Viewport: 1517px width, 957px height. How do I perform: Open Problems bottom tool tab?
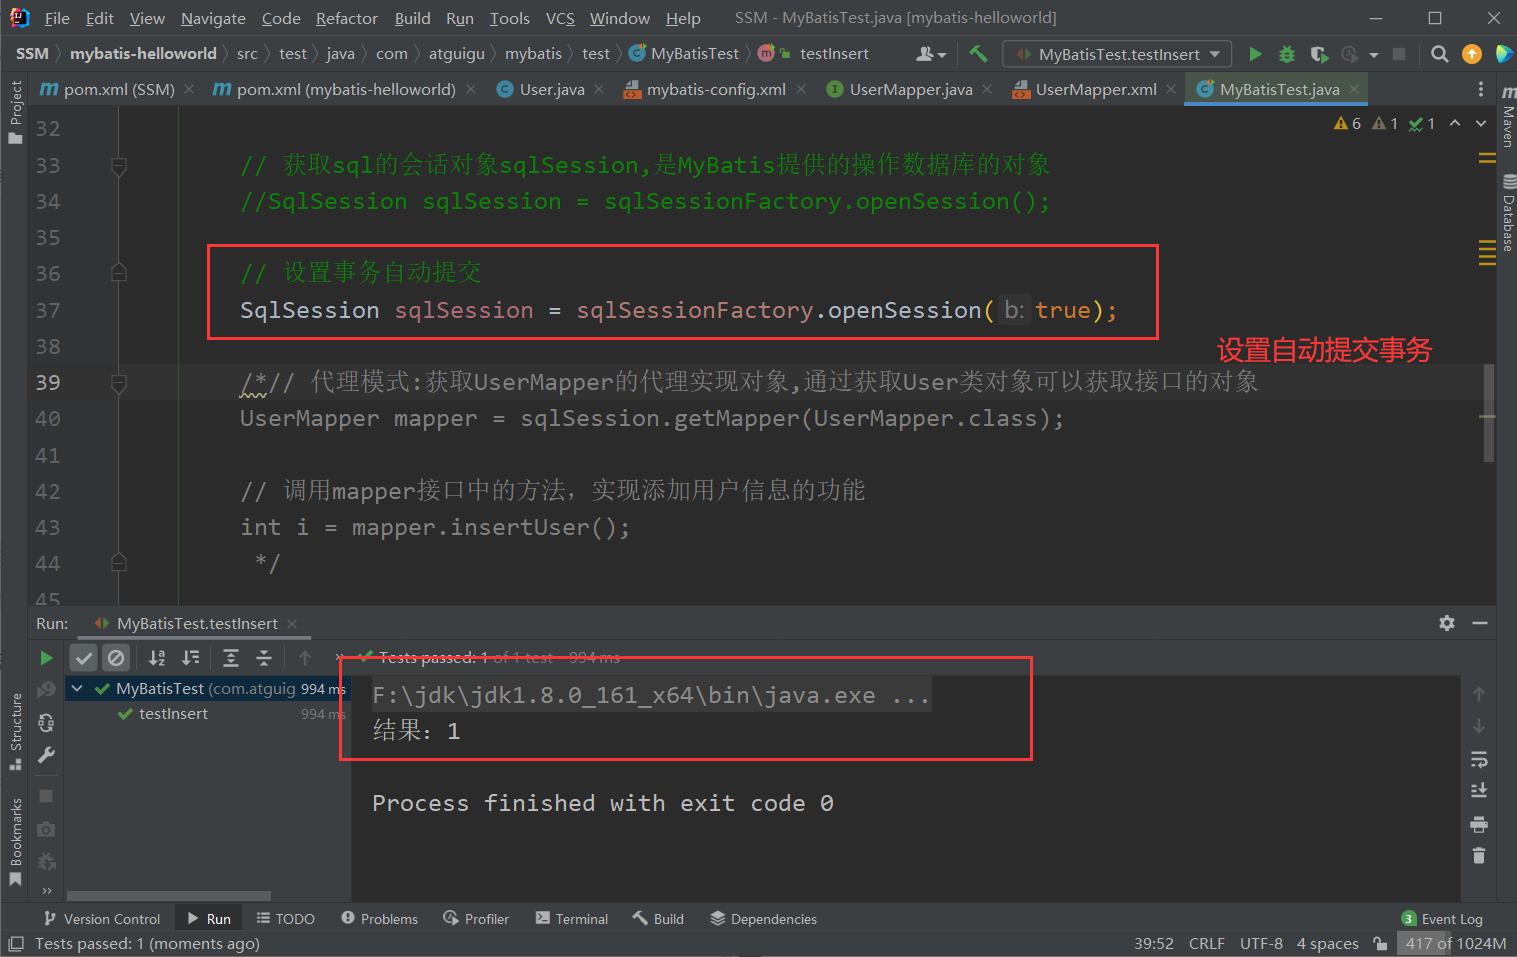(380, 919)
